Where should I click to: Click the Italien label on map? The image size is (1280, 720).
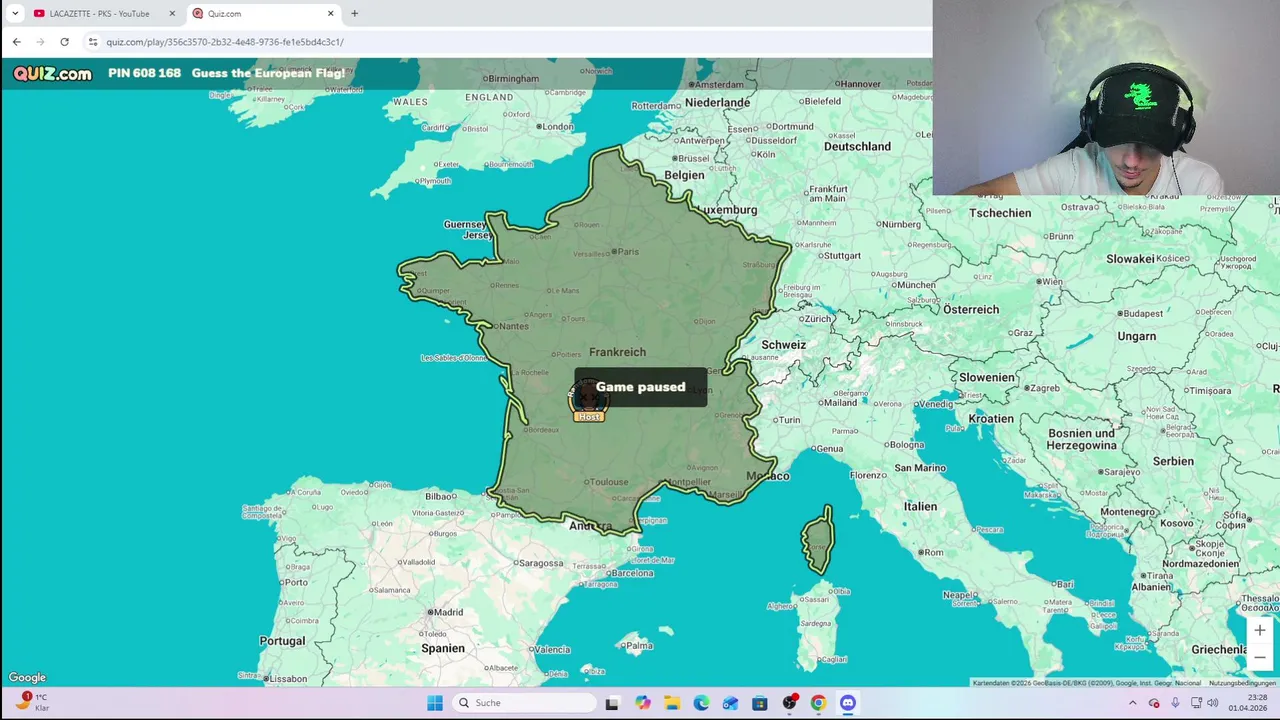click(920, 506)
